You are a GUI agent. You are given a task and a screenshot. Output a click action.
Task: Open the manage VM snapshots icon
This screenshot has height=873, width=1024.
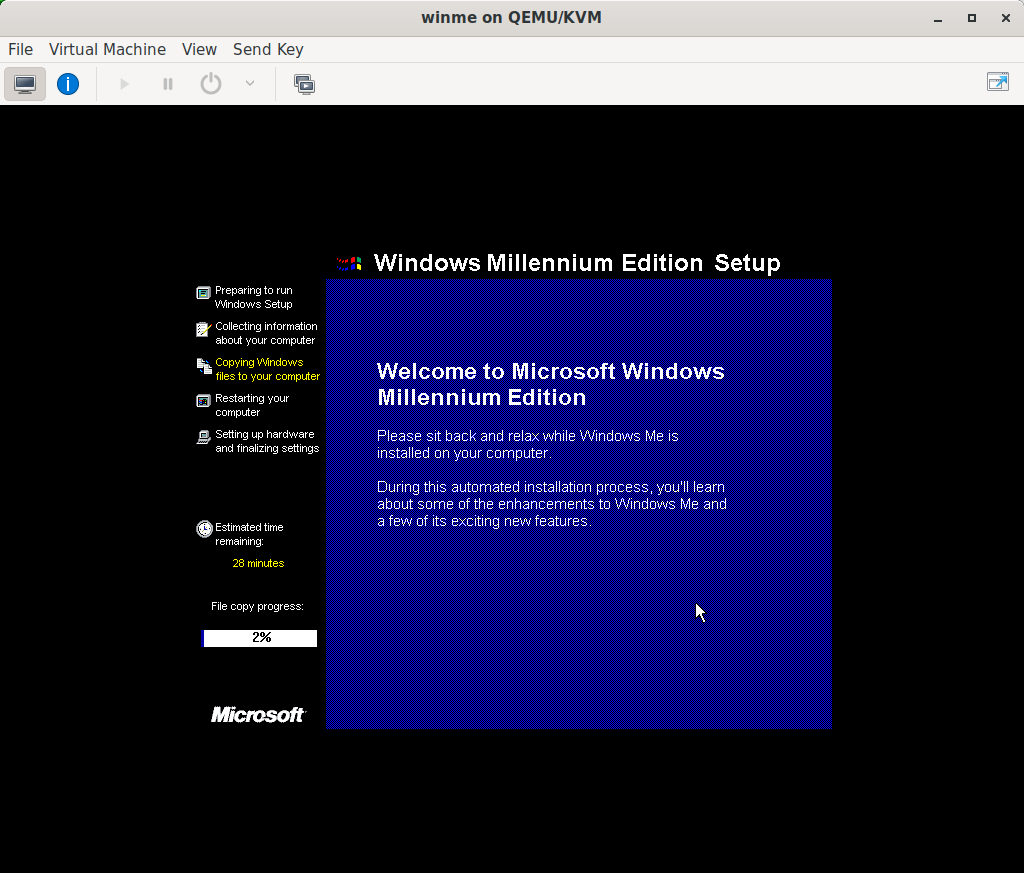click(304, 84)
